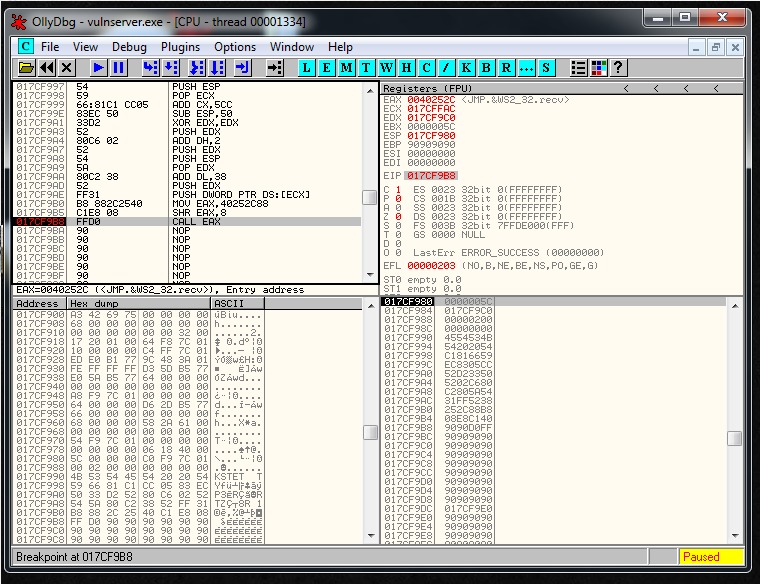Click the C system menu icon
The width and height of the screenshot is (760, 584).
tap(25, 47)
